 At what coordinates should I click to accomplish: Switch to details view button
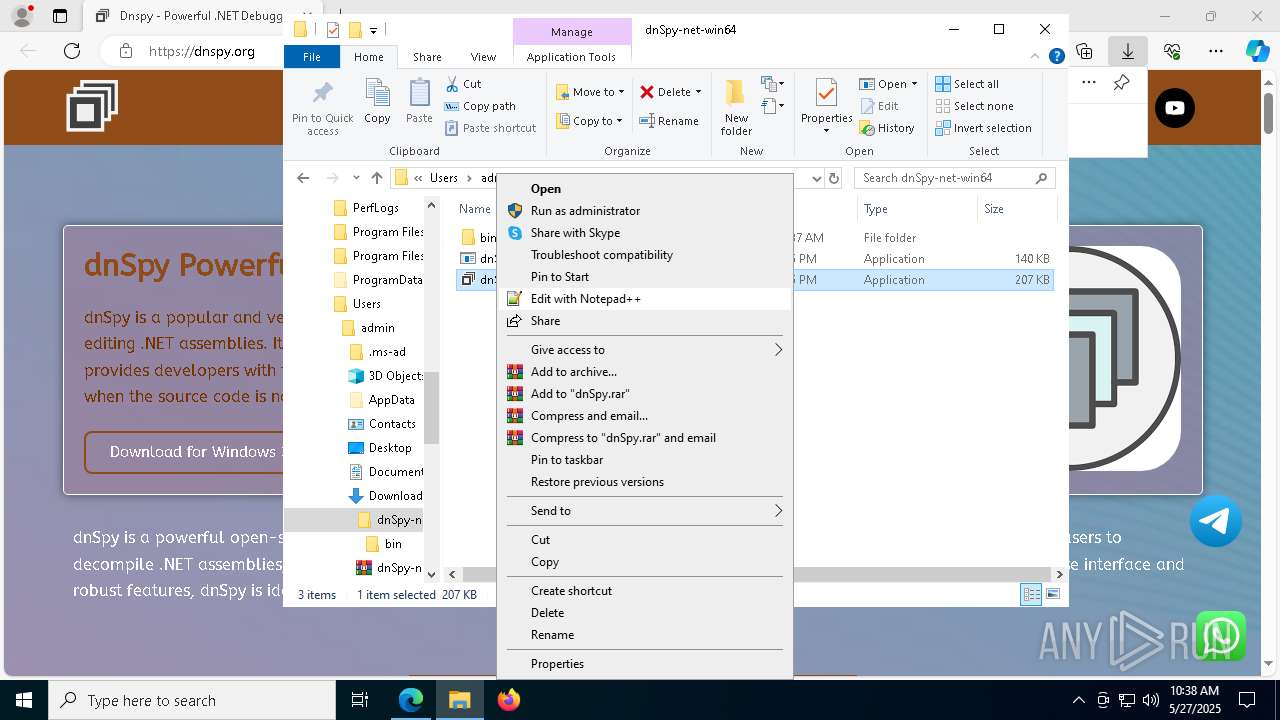(1031, 594)
